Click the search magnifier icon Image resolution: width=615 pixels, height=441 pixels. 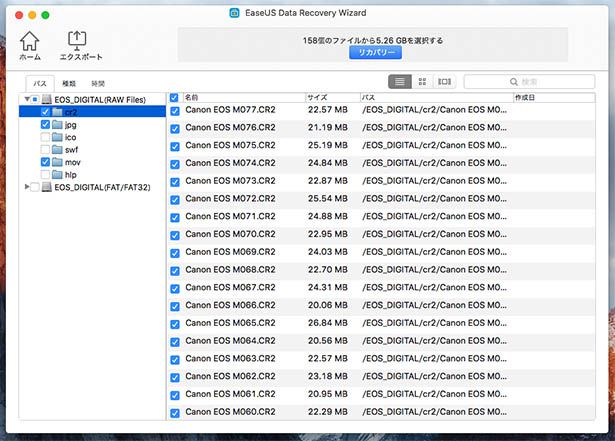click(513, 82)
